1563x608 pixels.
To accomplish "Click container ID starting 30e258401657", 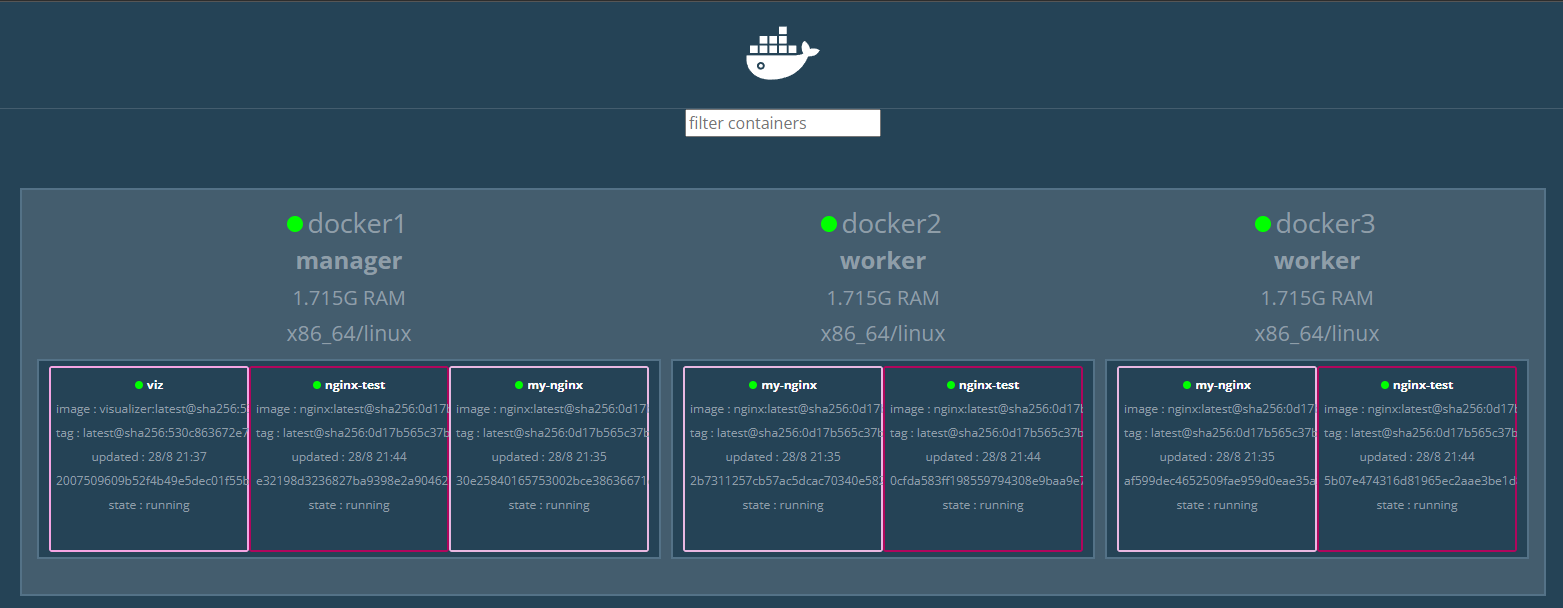I will (551, 481).
